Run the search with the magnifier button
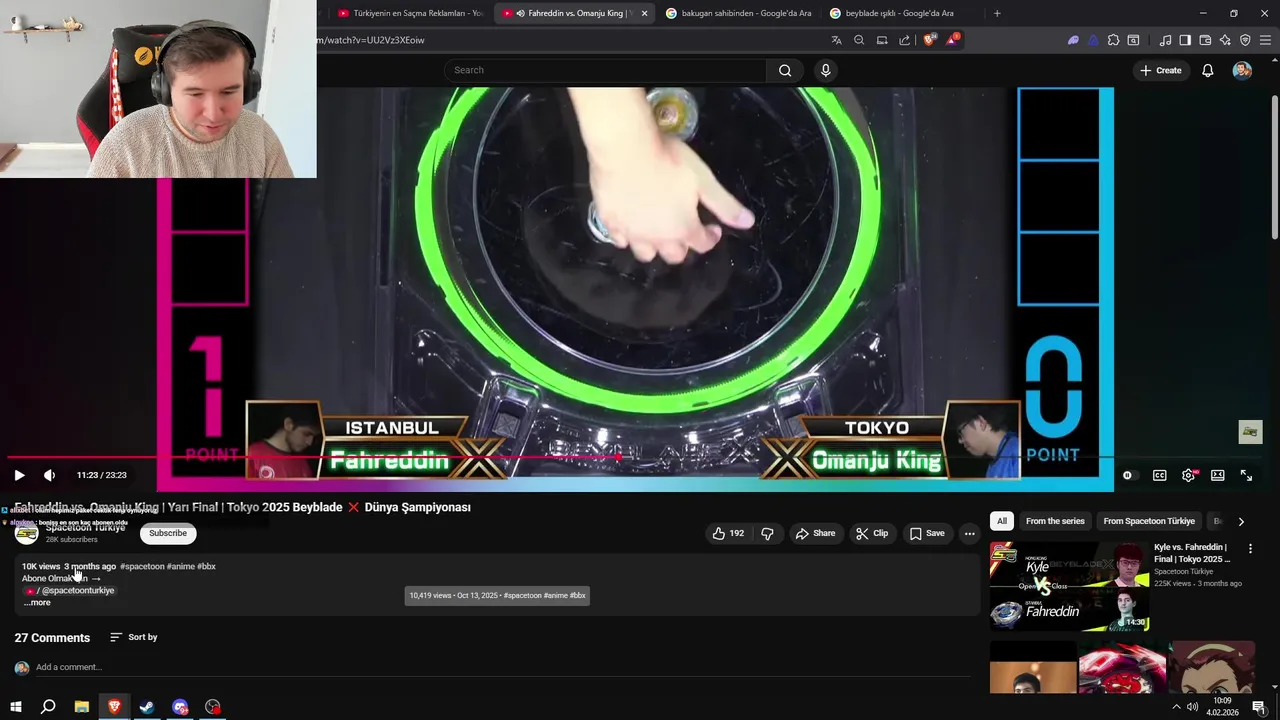Image resolution: width=1280 pixels, height=720 pixels. coord(785,70)
